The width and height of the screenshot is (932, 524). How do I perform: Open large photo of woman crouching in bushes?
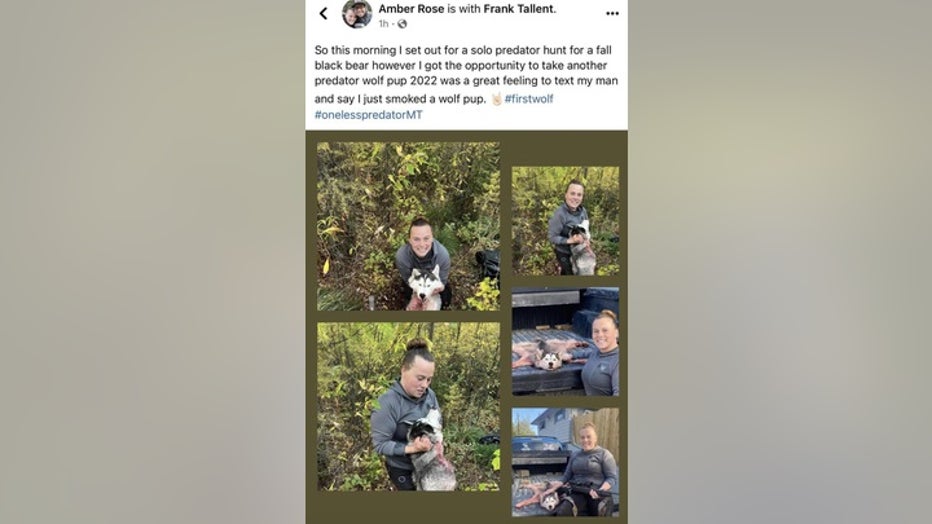click(408, 226)
